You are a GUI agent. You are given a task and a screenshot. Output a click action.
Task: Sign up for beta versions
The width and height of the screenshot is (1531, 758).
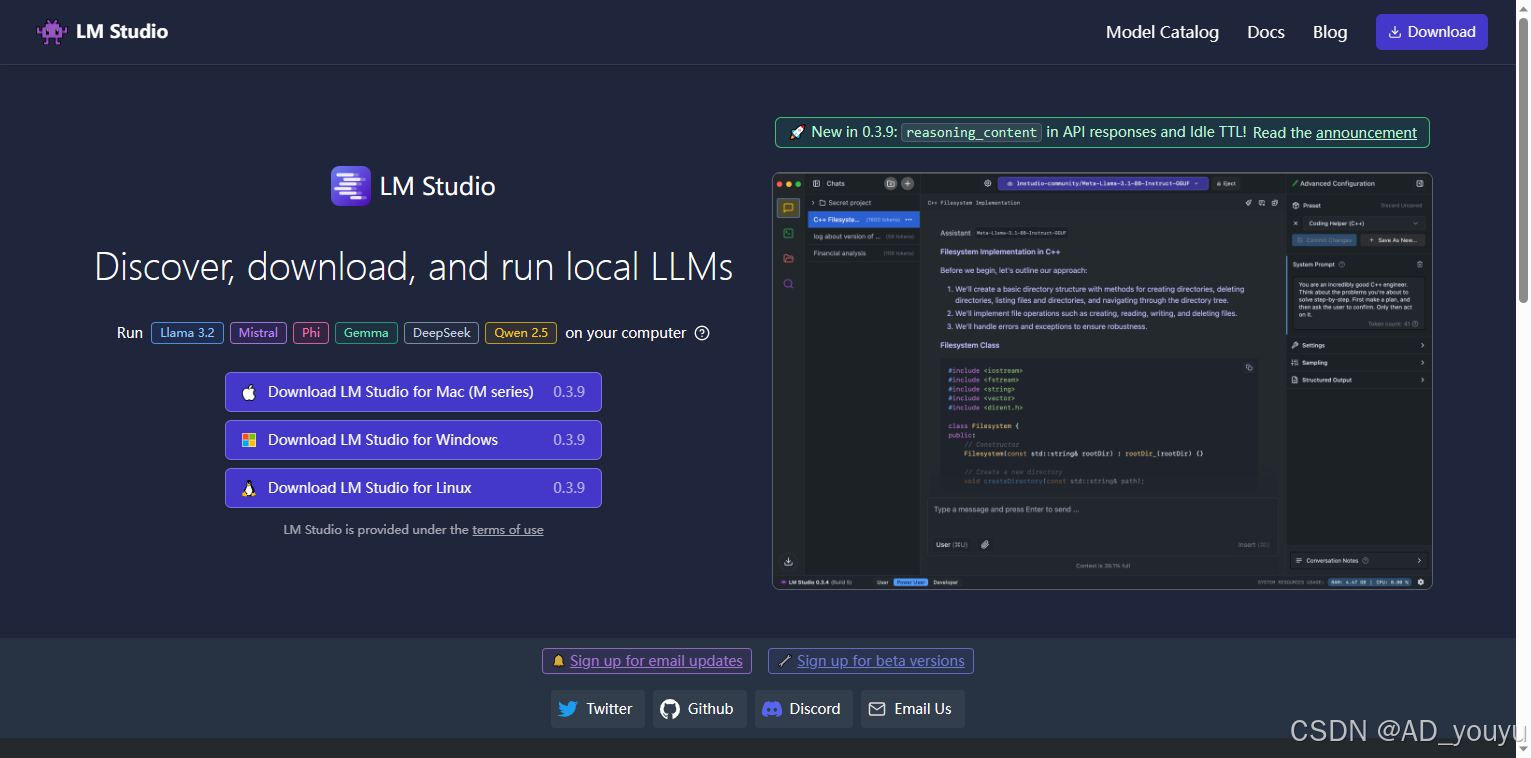pyautogui.click(x=870, y=661)
